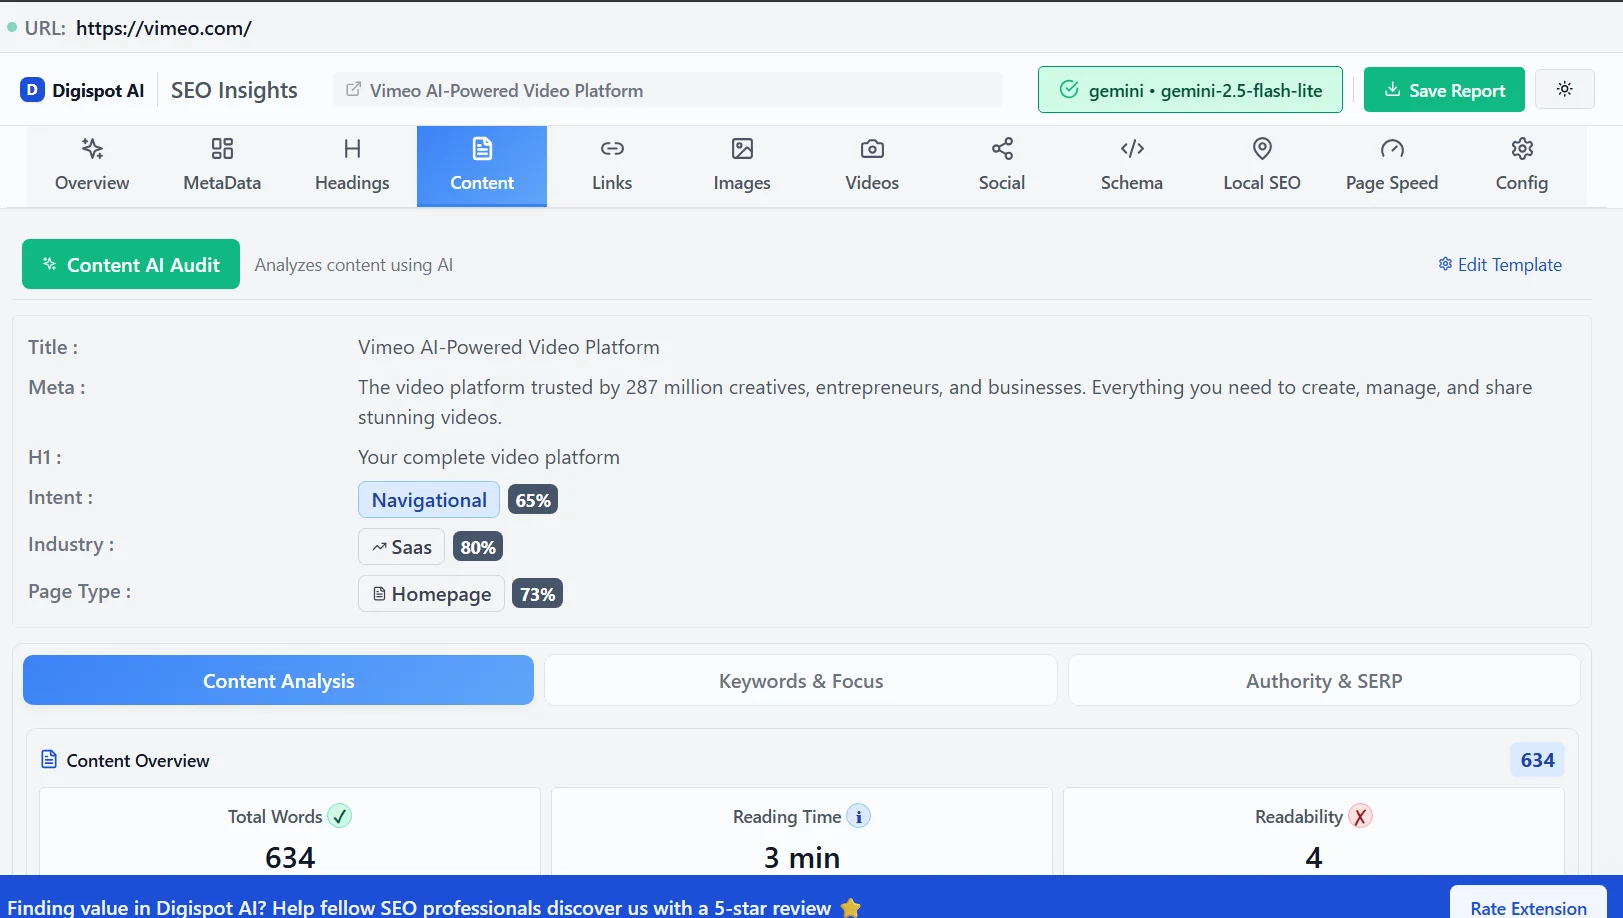View the Schema tab
This screenshot has width=1623, height=918.
(x=1132, y=166)
